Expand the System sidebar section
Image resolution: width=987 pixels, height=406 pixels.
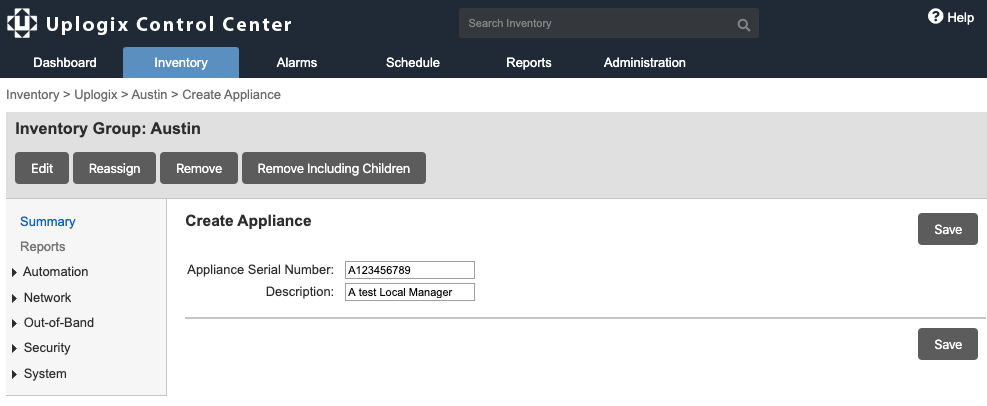(x=45, y=374)
